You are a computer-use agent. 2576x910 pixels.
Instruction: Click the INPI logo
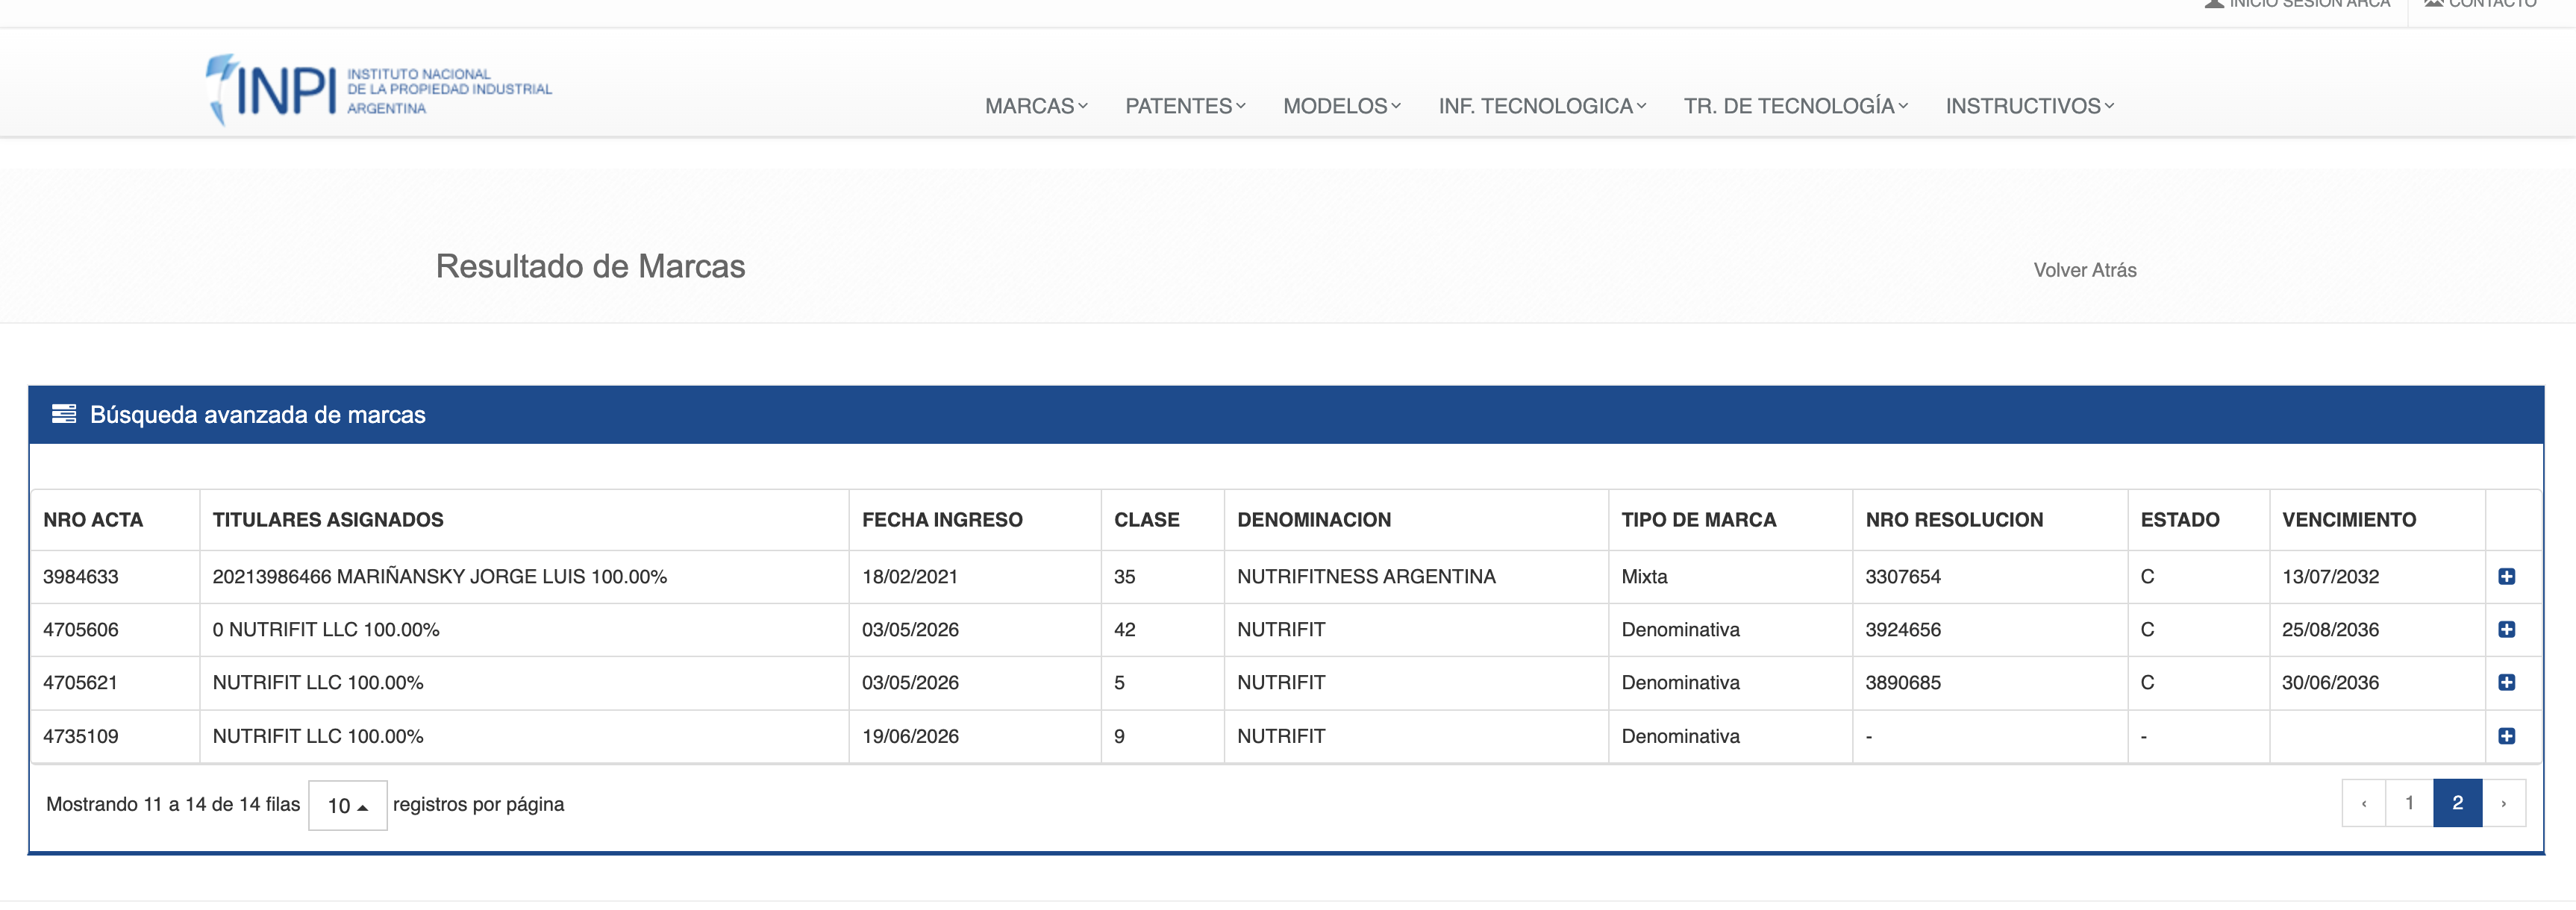tap(378, 90)
